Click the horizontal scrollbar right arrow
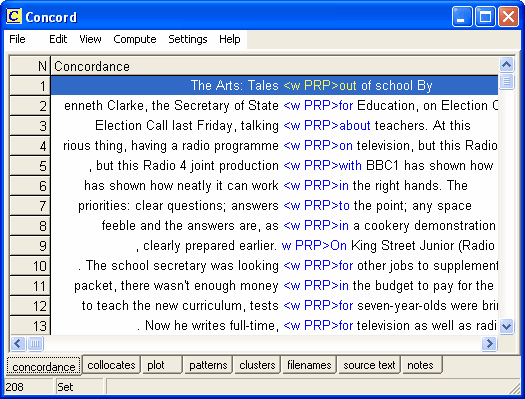Image resolution: width=525 pixels, height=399 pixels. (x=489, y=343)
